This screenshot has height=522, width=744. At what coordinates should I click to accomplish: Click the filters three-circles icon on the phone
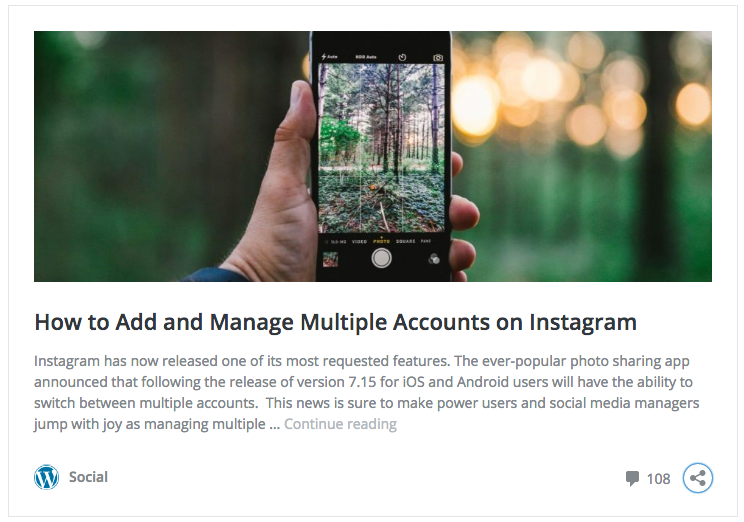click(434, 259)
